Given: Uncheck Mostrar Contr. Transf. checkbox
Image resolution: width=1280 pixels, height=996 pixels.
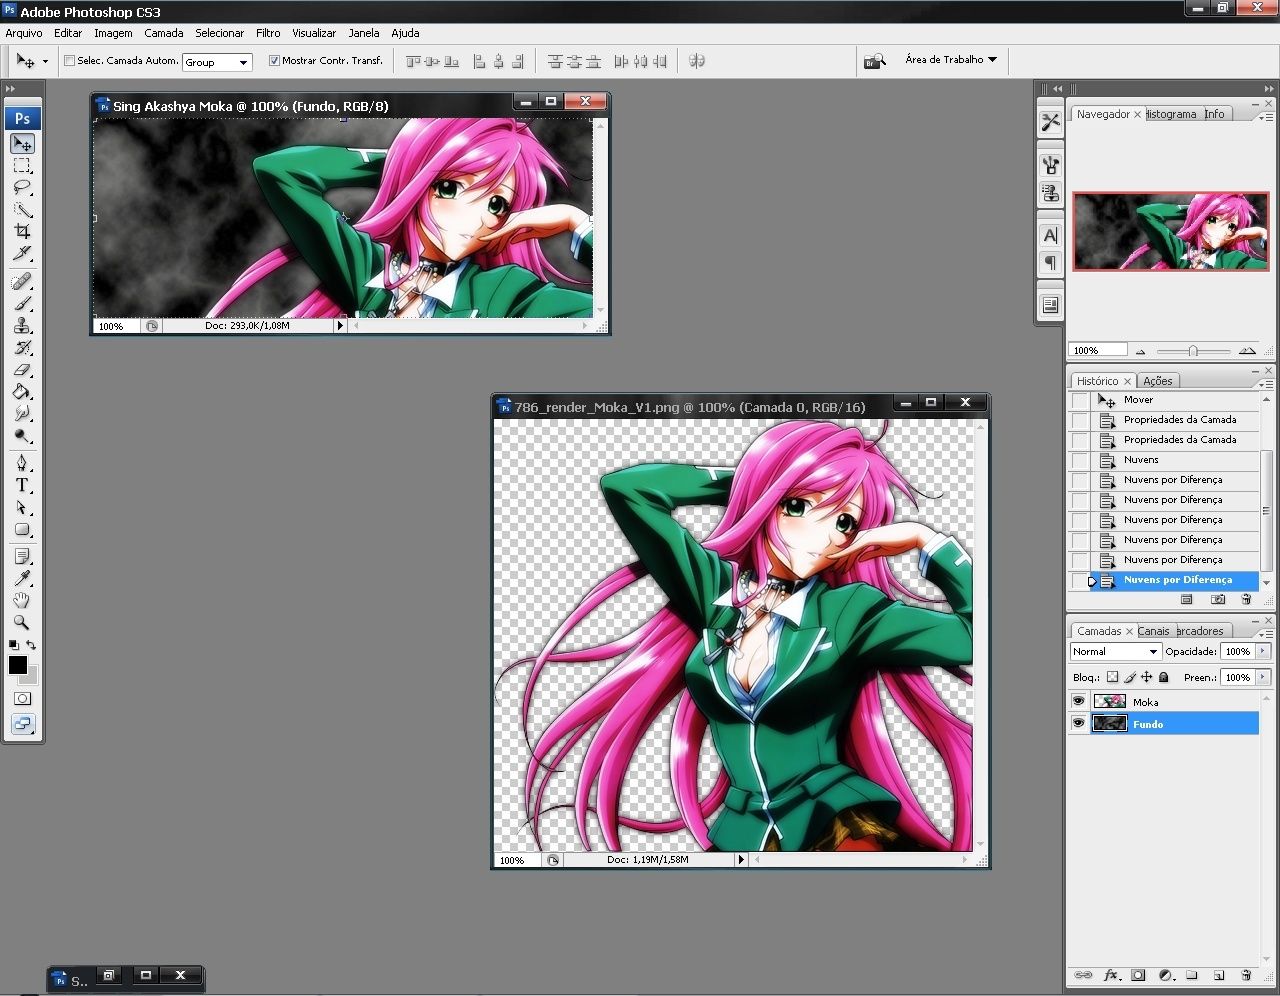Looking at the screenshot, I should (x=274, y=61).
